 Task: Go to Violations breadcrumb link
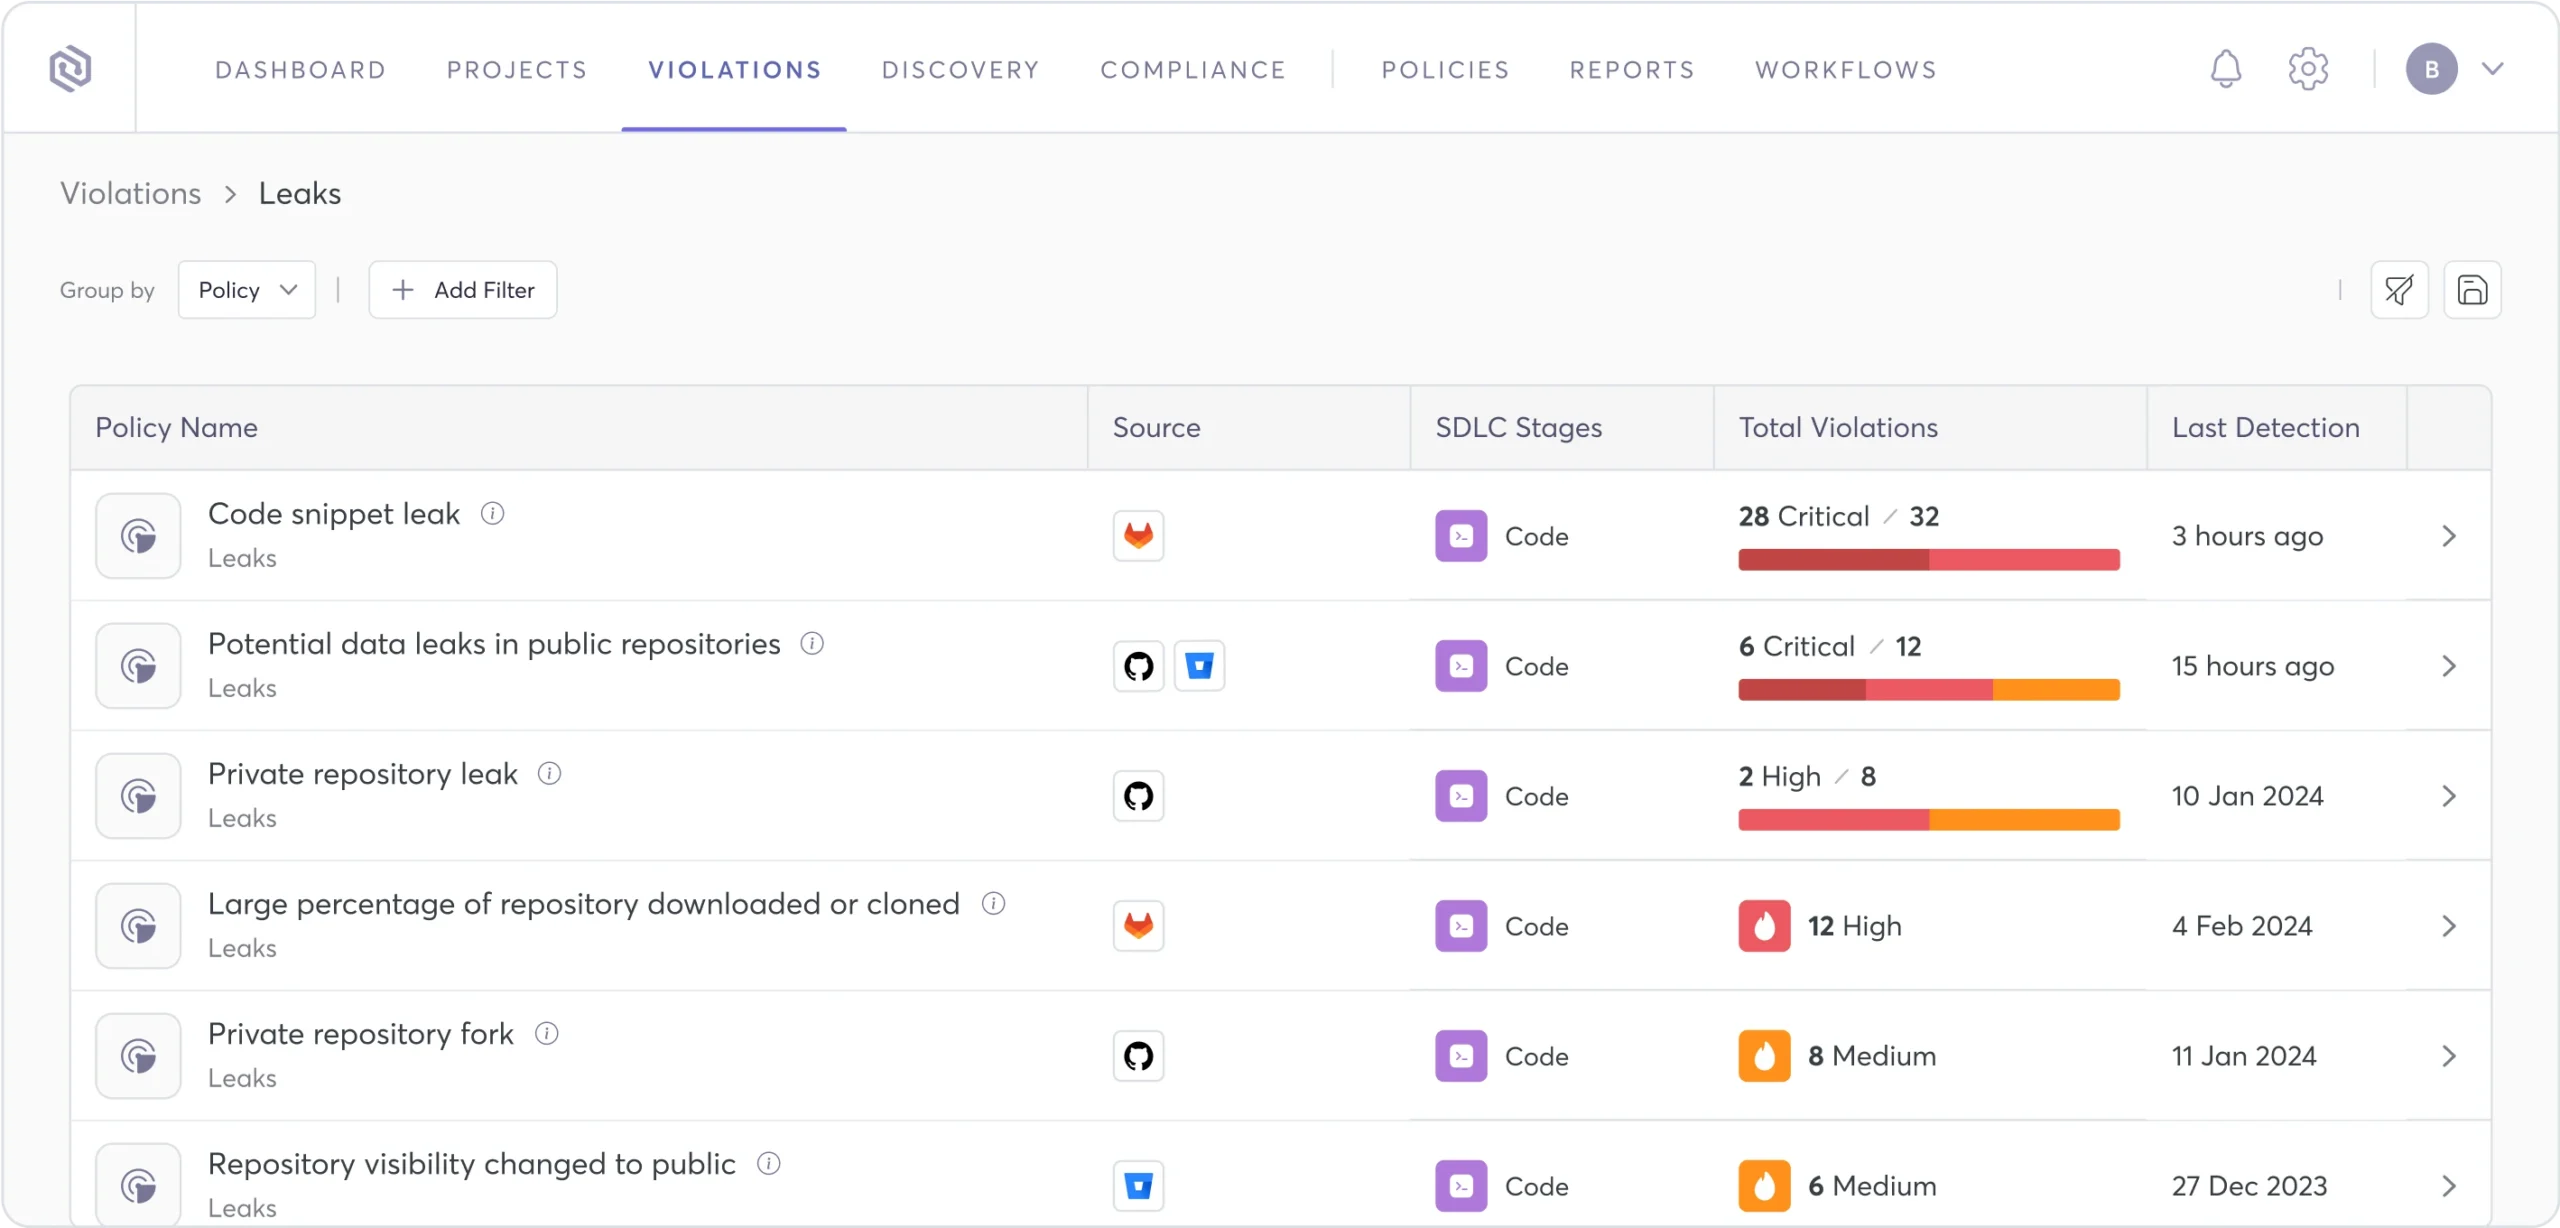click(131, 193)
